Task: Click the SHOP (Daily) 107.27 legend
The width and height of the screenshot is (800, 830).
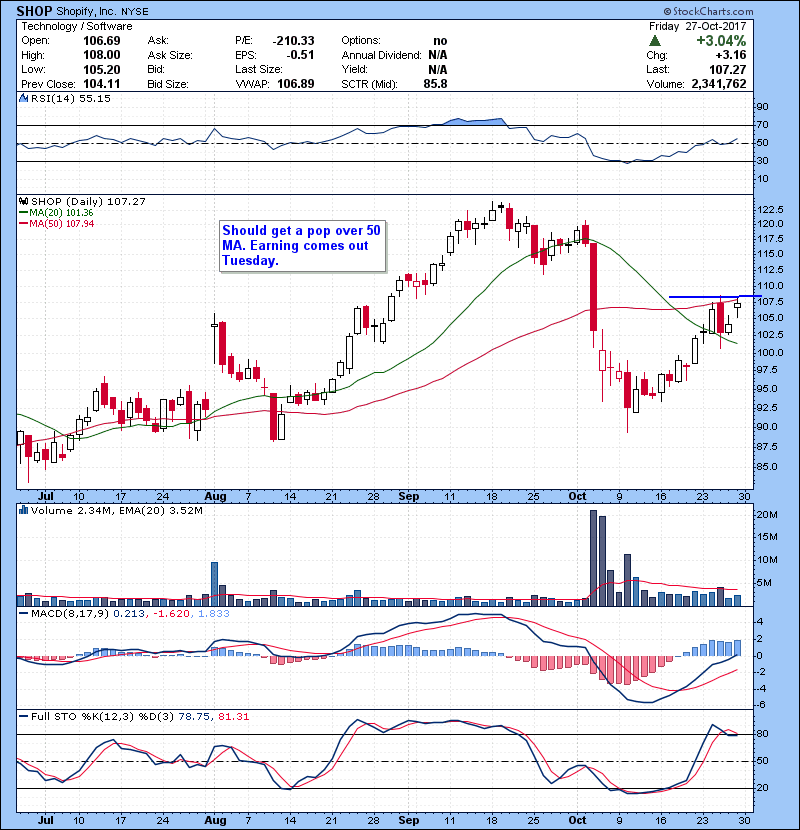Action: pyautogui.click(x=88, y=201)
